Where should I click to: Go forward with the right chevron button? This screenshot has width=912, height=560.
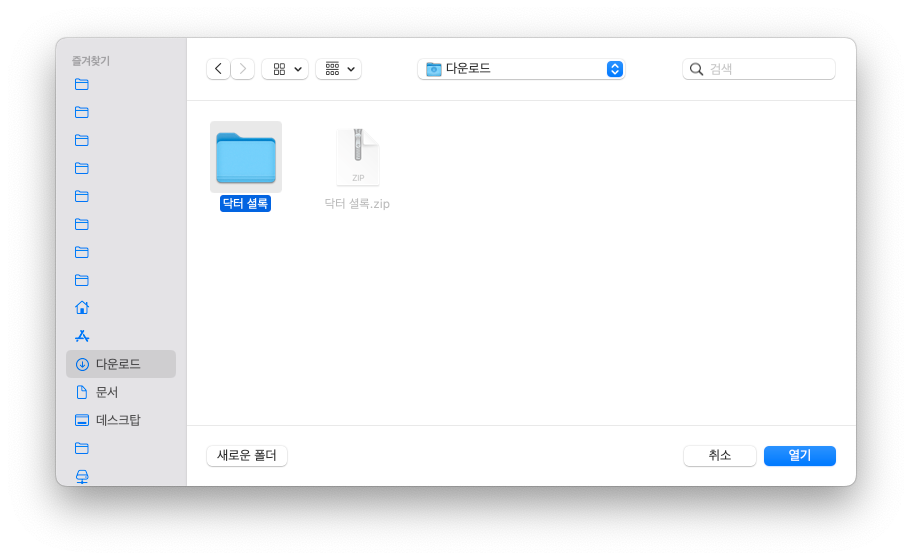(243, 69)
